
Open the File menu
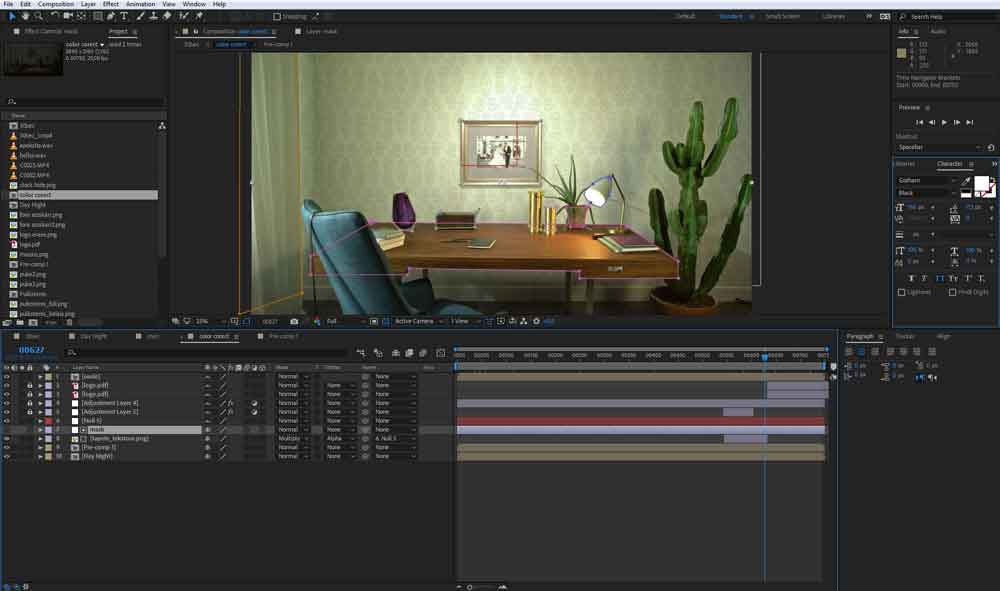pos(8,4)
